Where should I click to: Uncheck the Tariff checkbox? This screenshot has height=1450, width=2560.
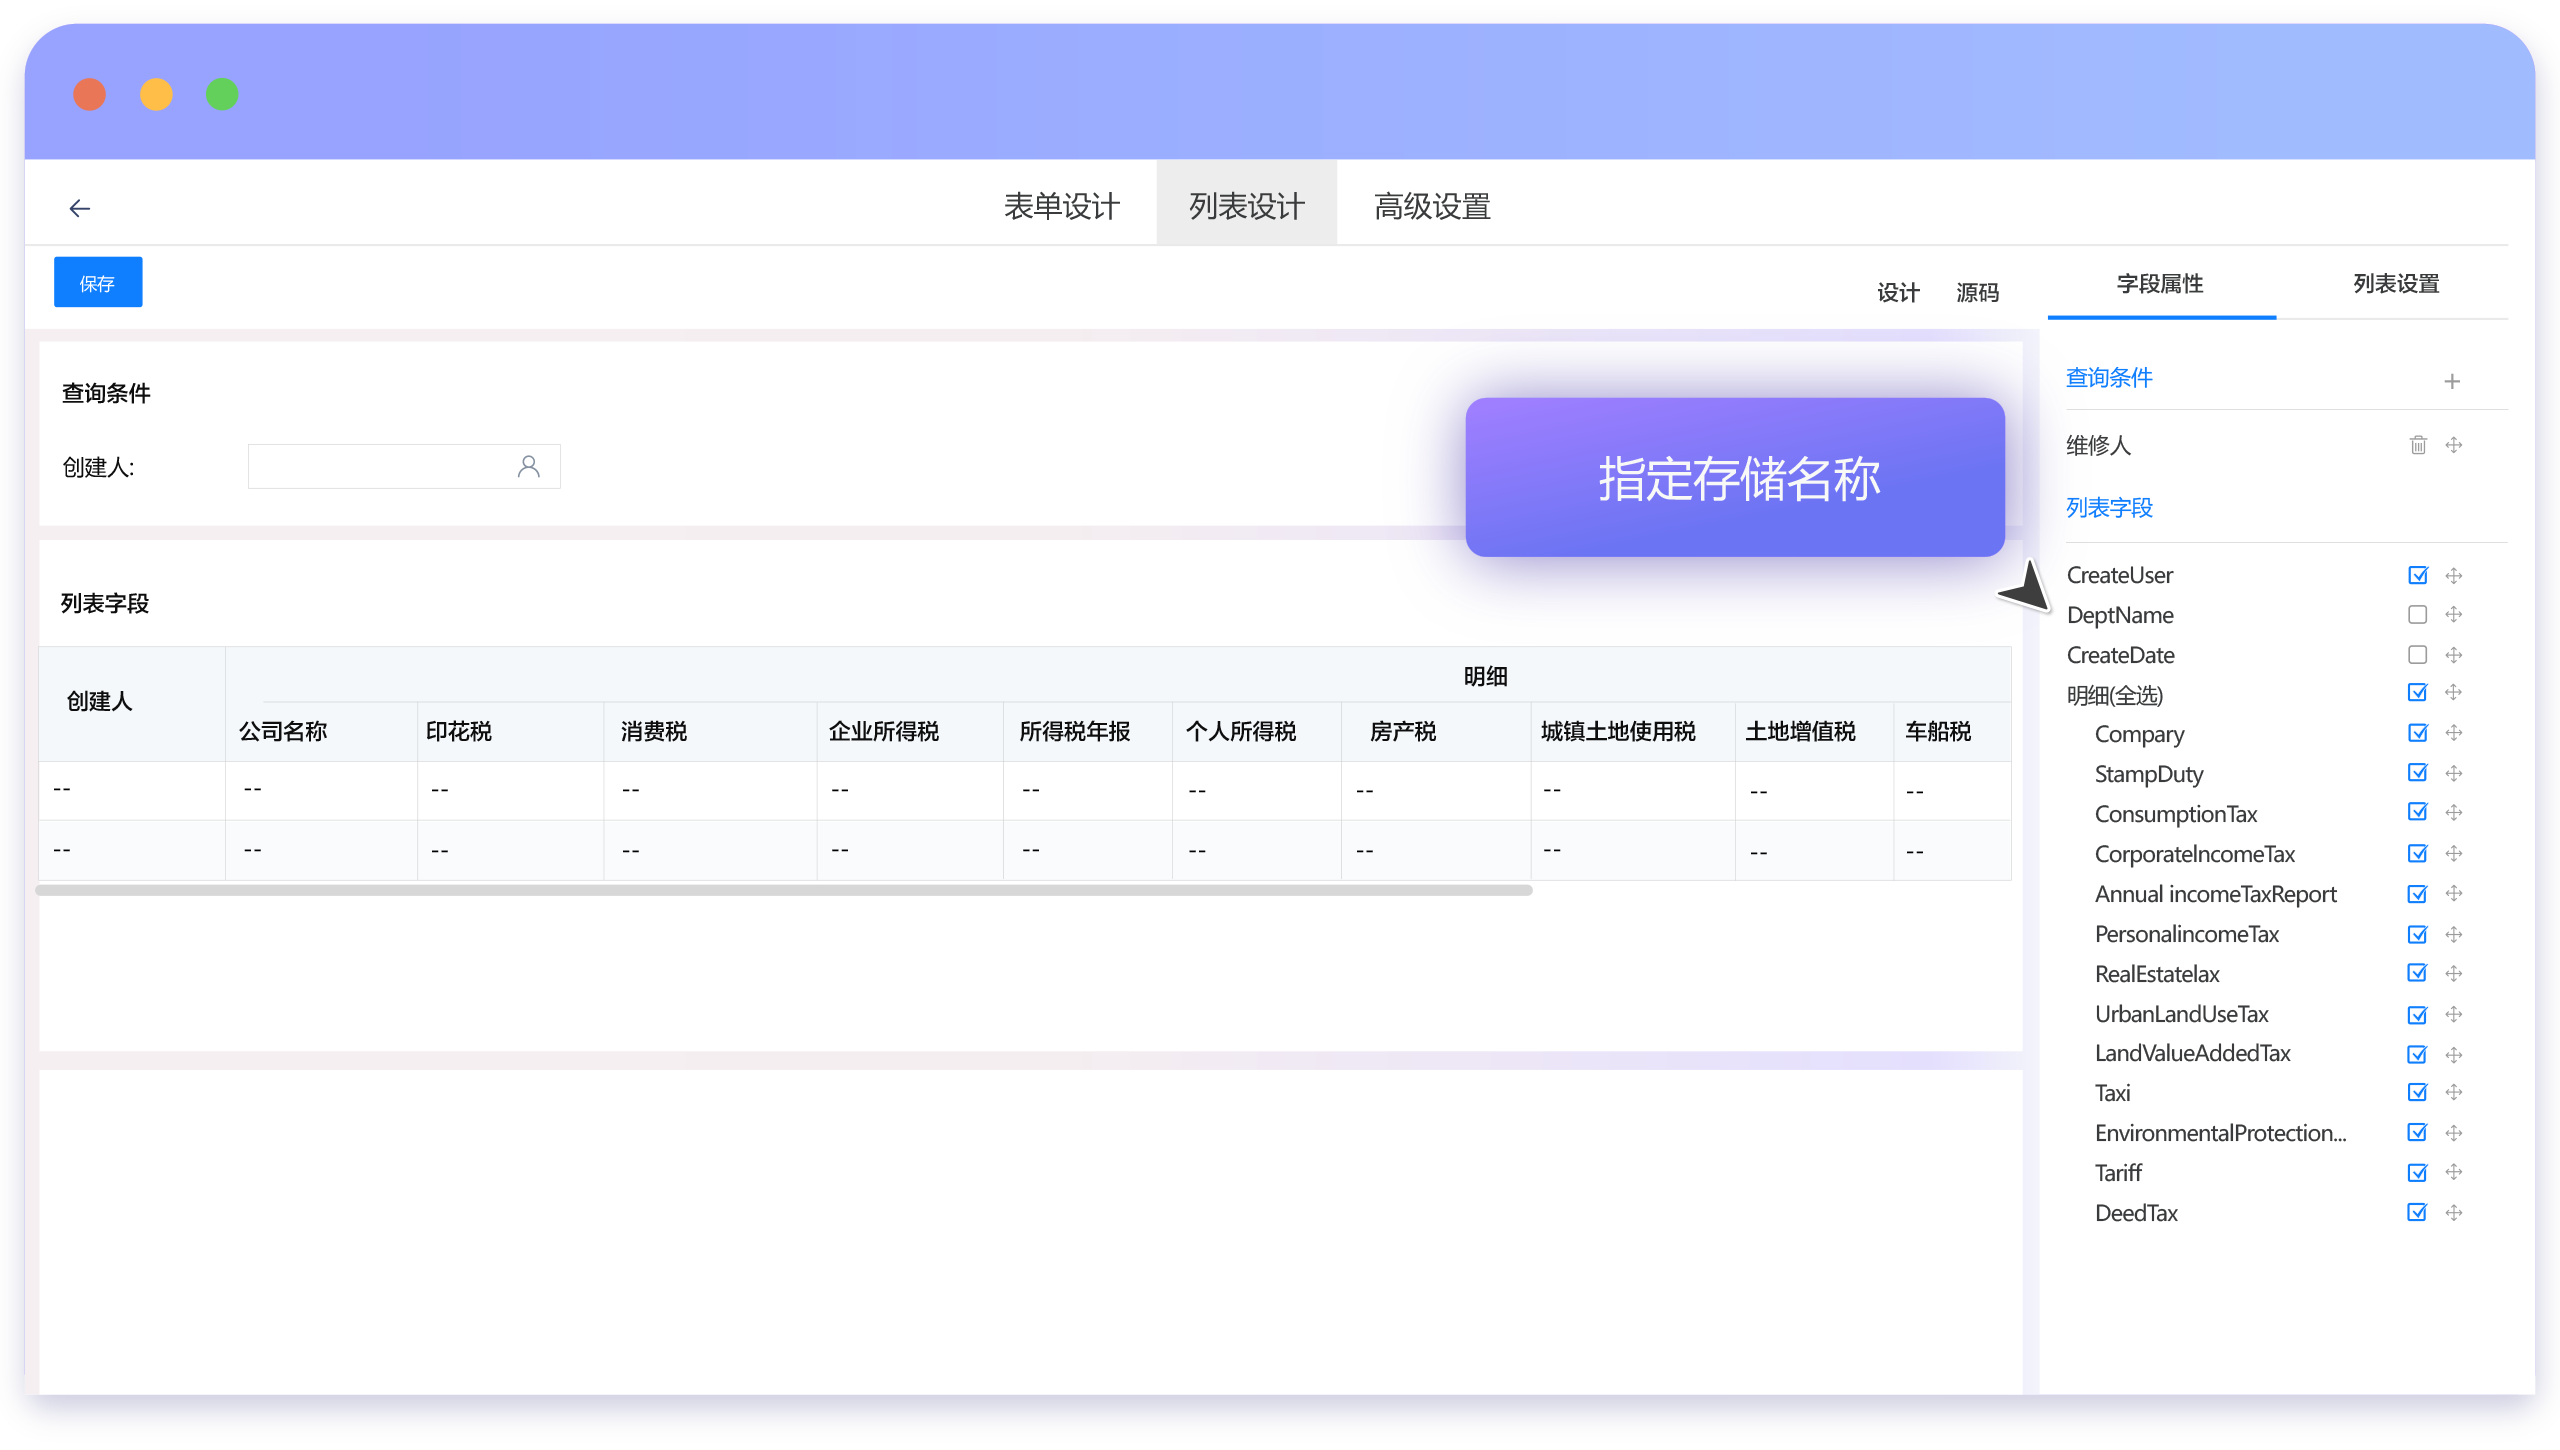(x=2417, y=1172)
